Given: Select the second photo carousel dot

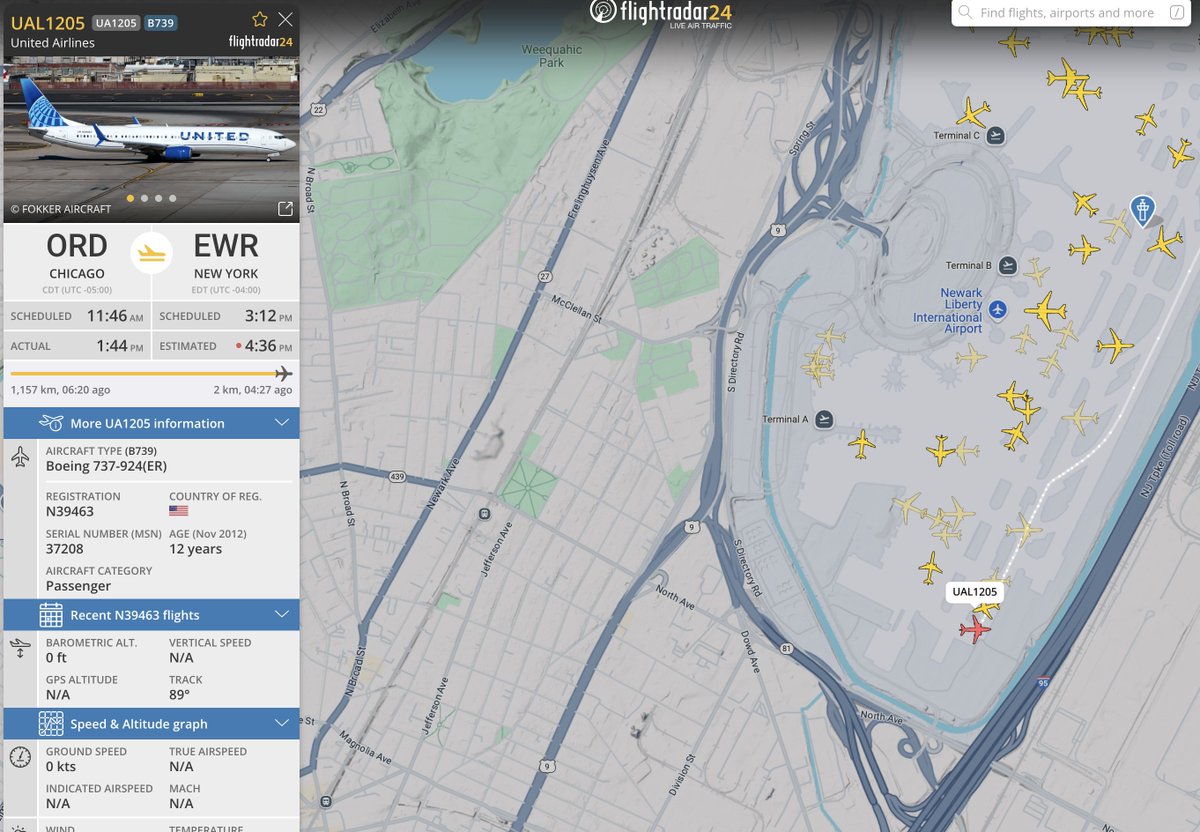Looking at the screenshot, I should [x=145, y=198].
